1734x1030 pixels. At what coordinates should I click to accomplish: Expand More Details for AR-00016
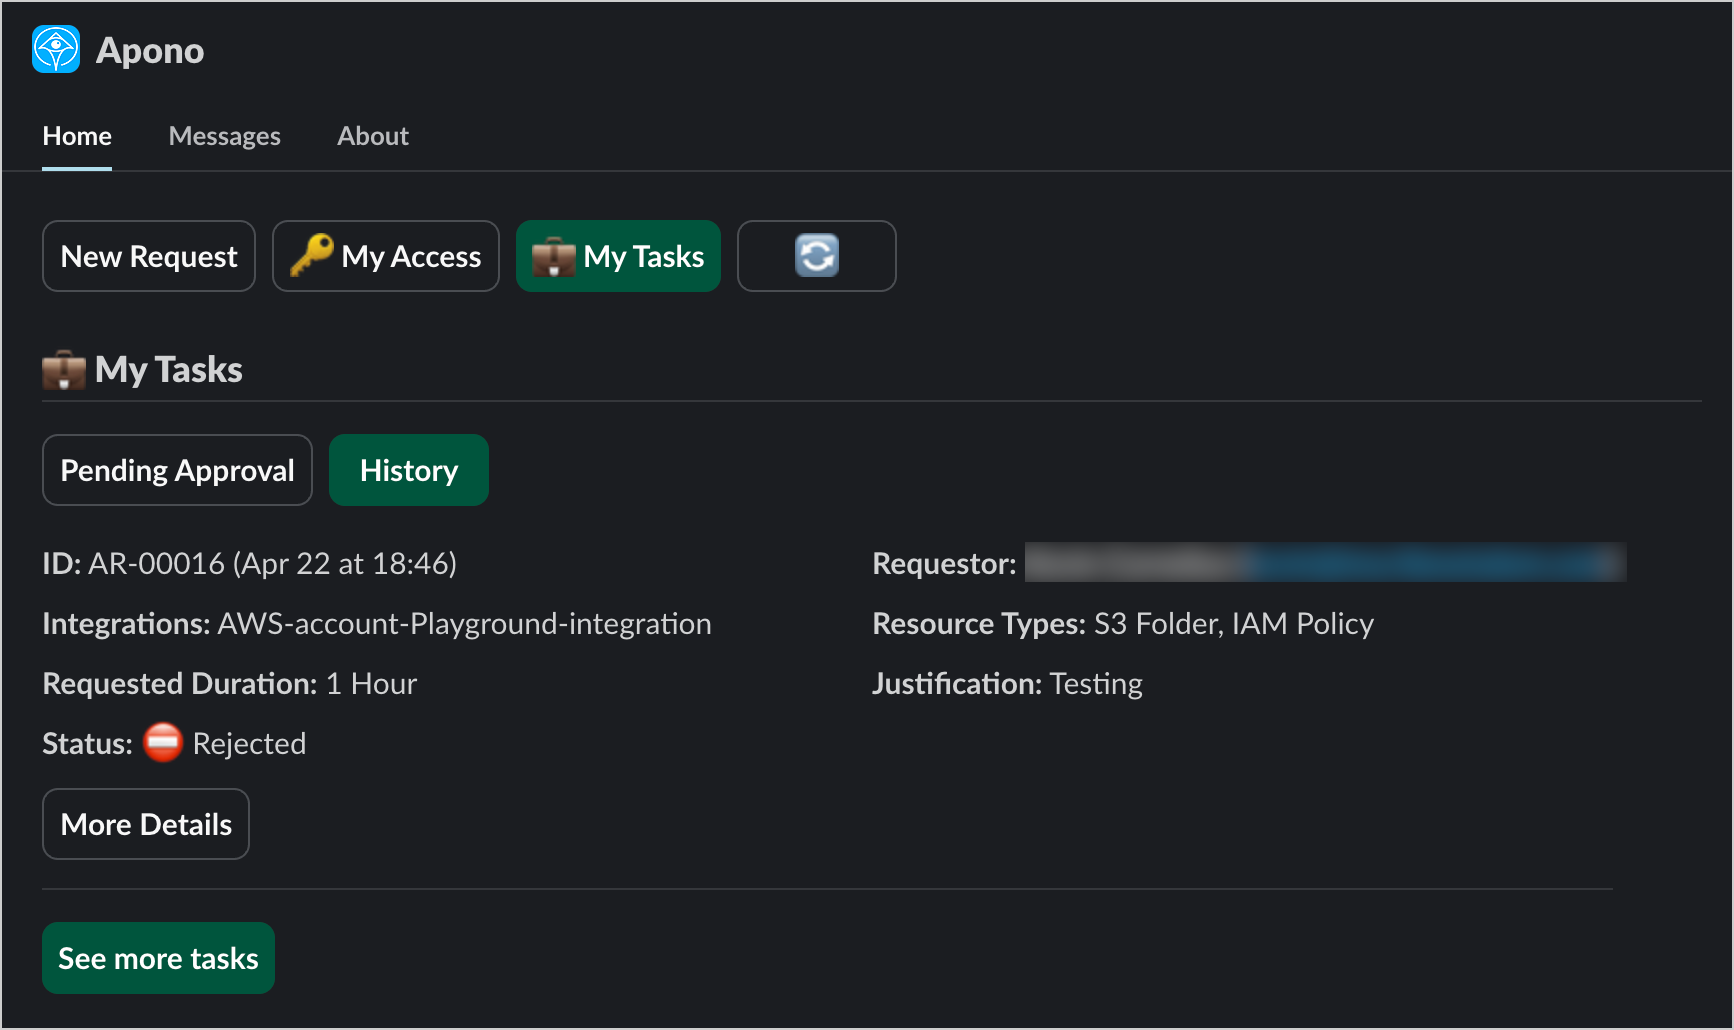[146, 824]
